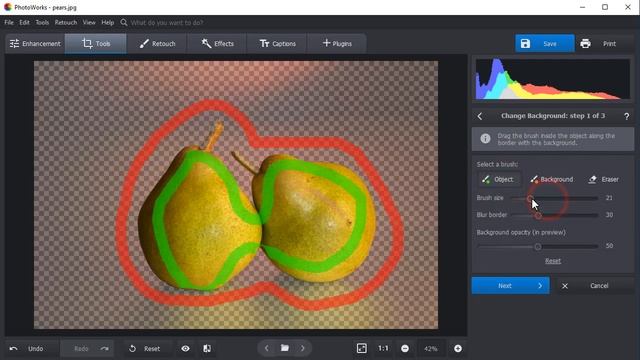
Task: Open the folder browse icon
Action: [x=285, y=348]
